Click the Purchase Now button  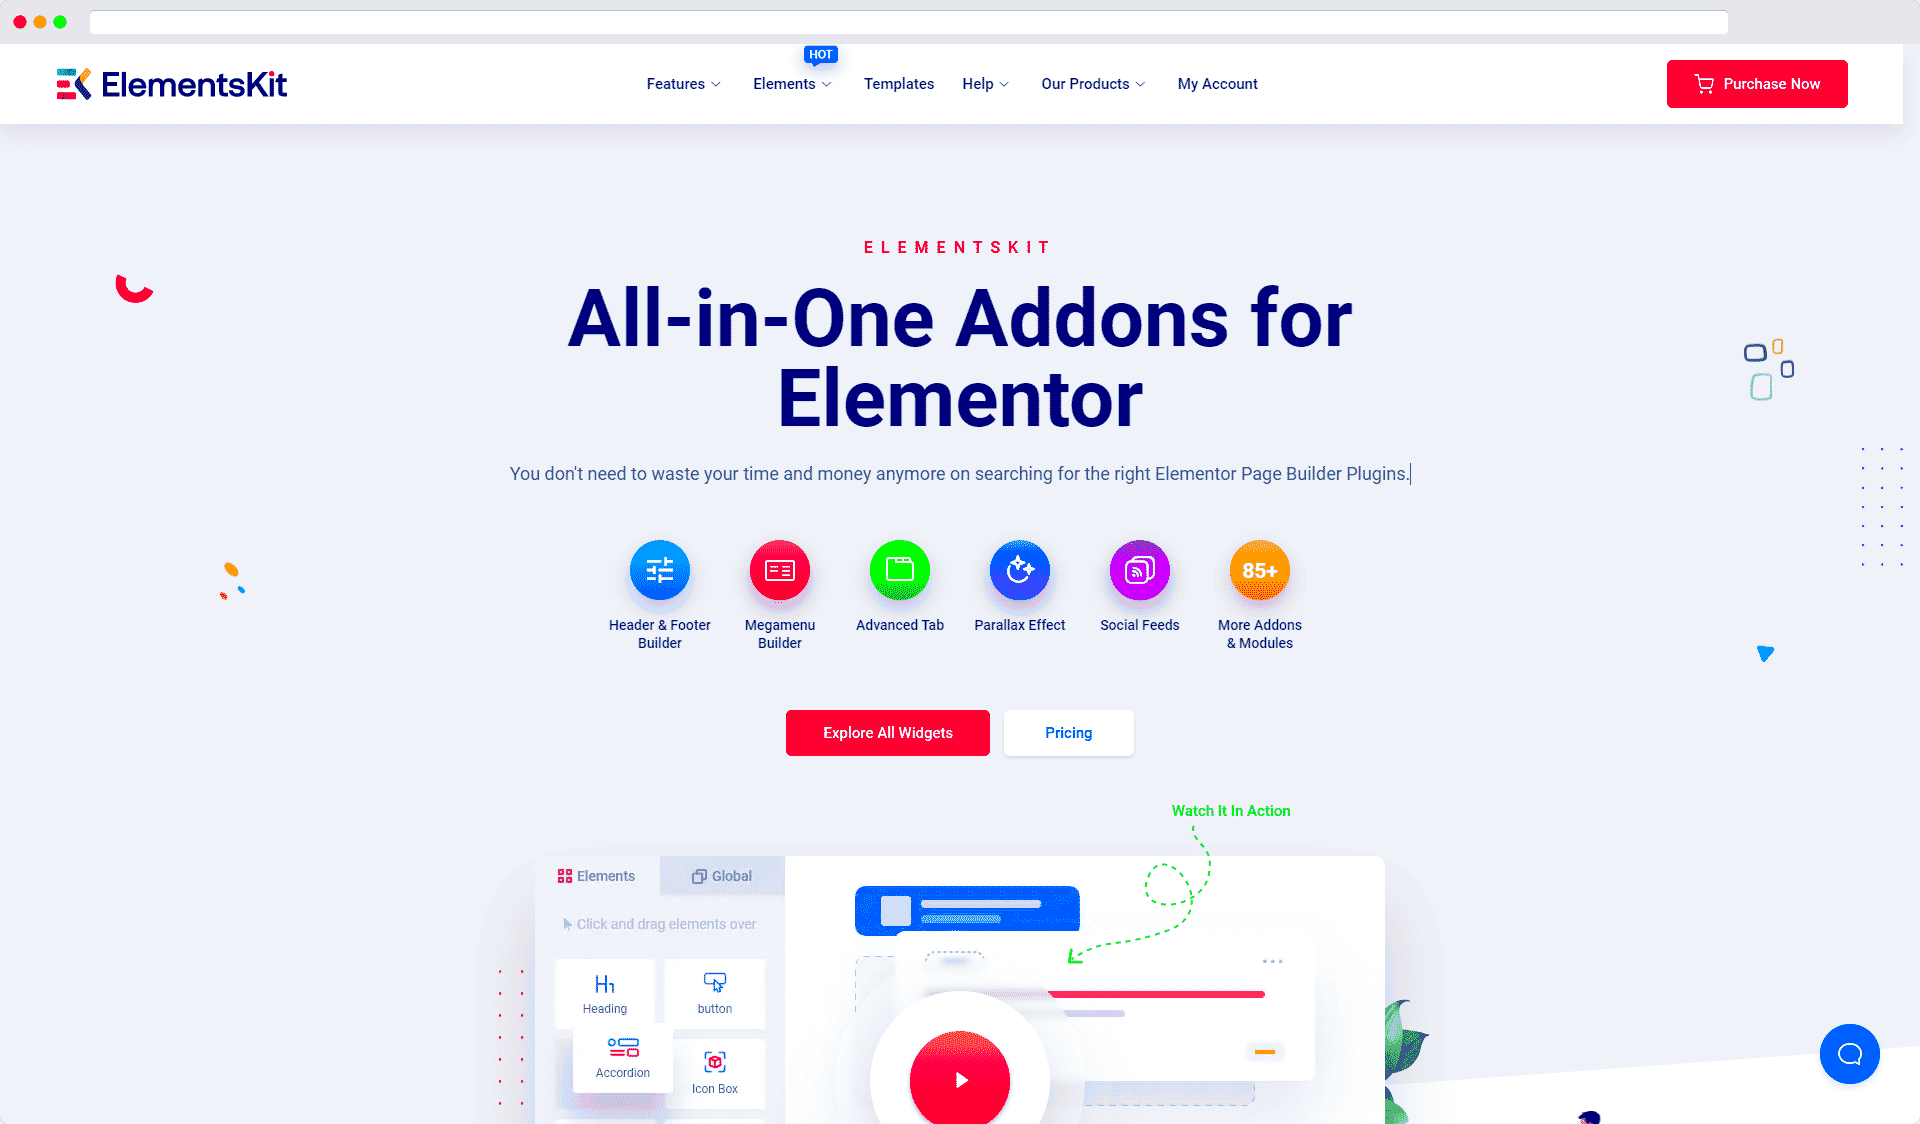[1757, 84]
